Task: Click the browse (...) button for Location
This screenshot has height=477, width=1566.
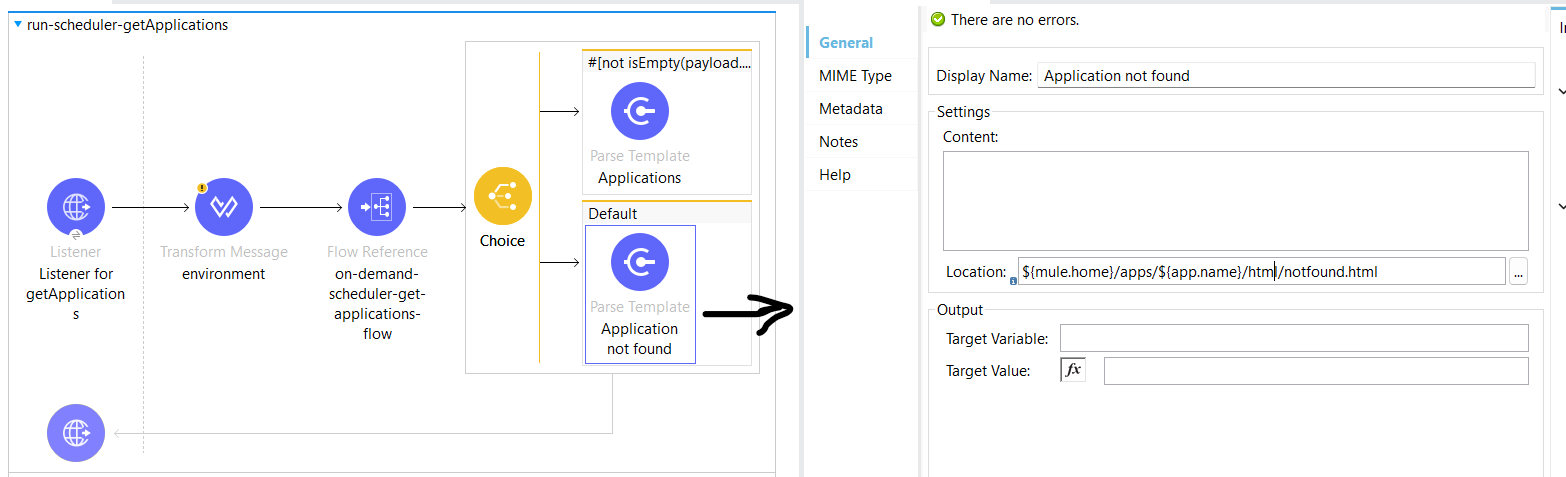Action: tap(1518, 271)
